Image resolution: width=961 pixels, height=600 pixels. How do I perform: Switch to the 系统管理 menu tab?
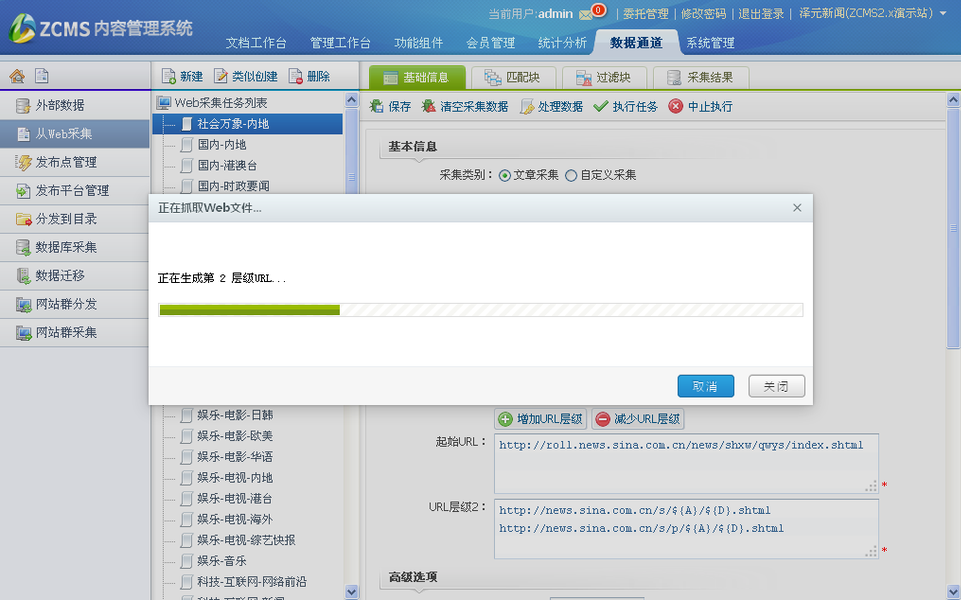click(710, 43)
